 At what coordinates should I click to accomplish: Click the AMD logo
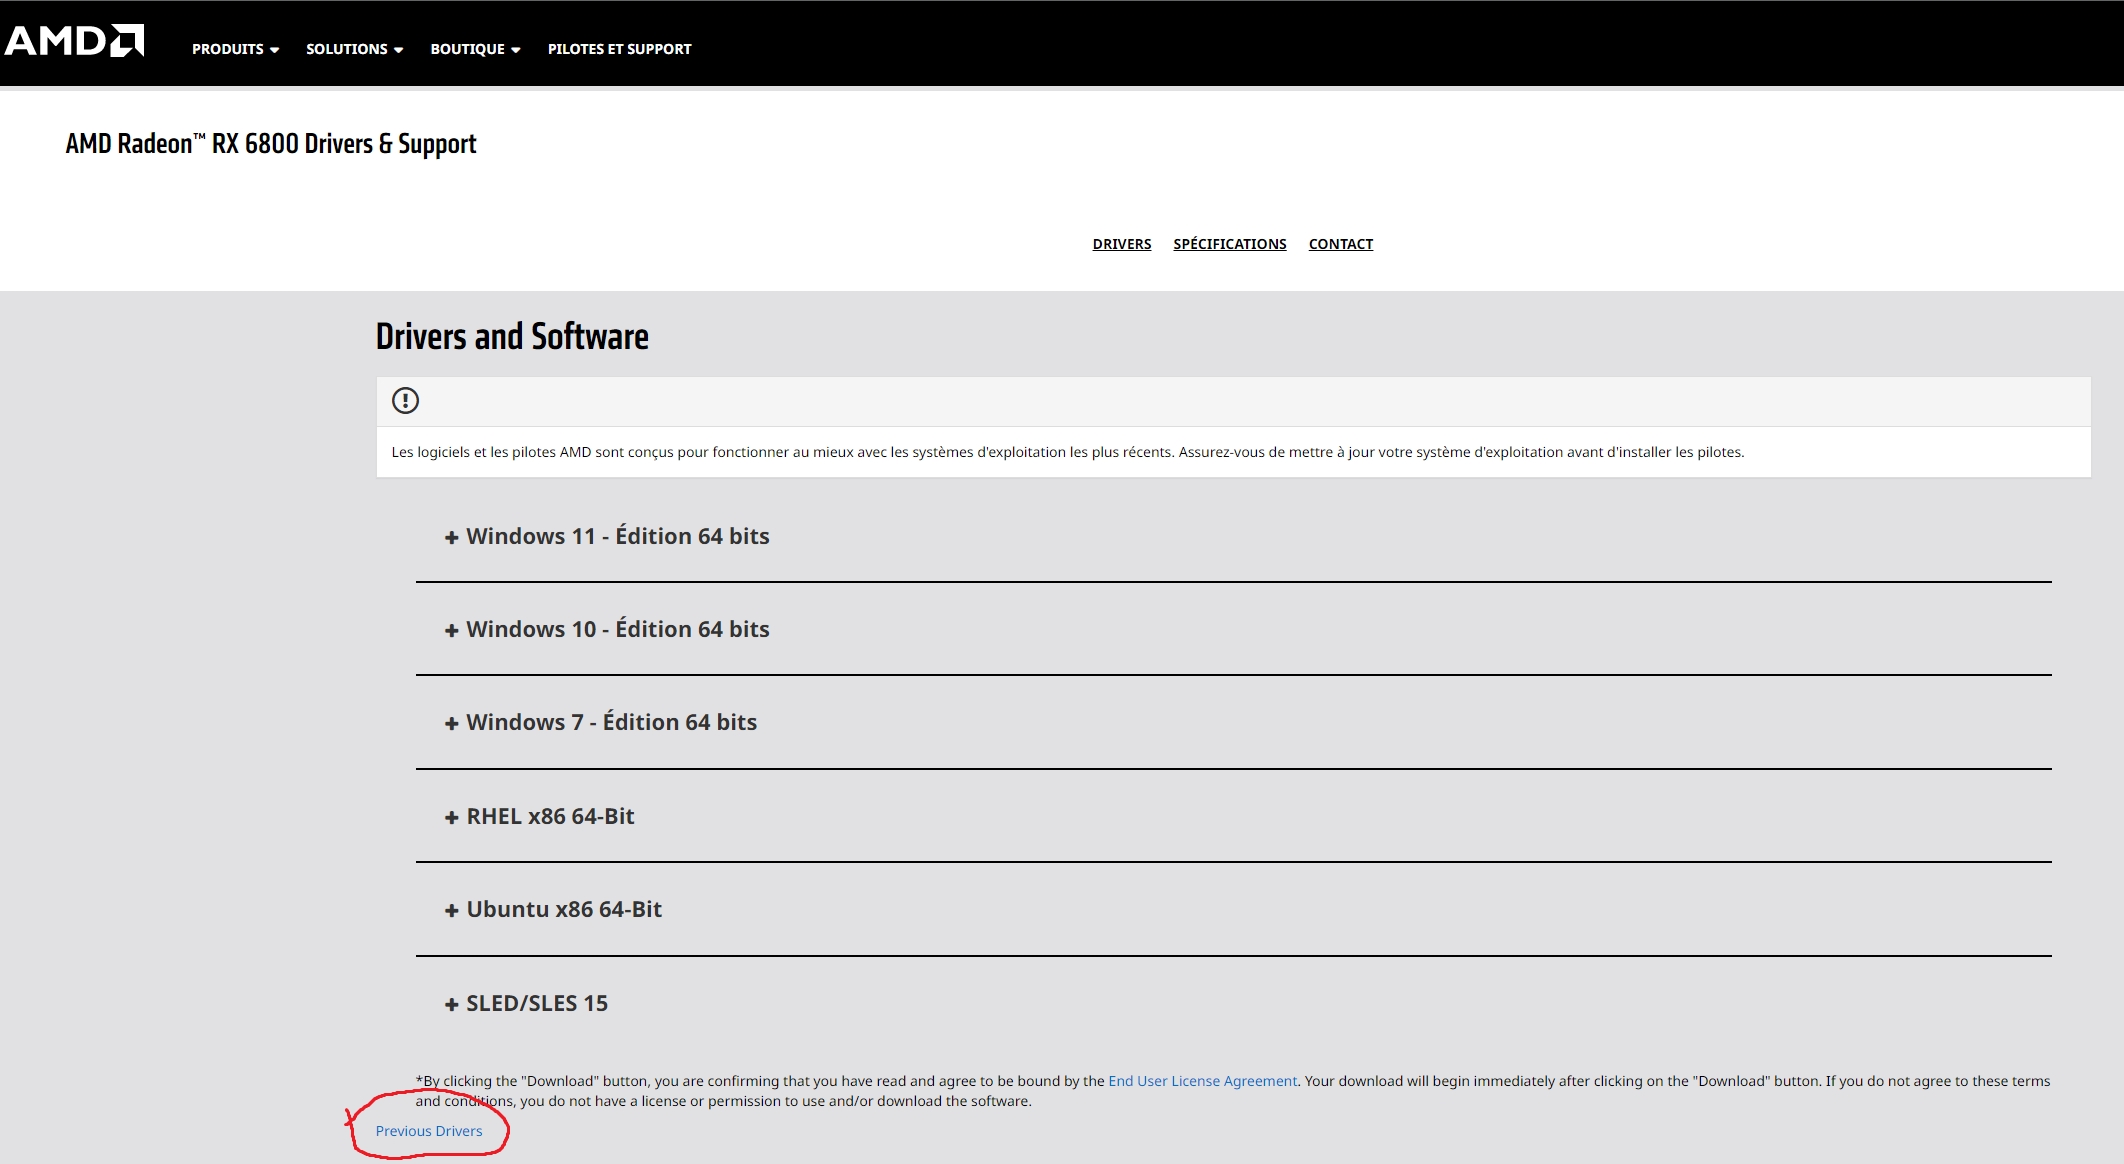[x=72, y=40]
